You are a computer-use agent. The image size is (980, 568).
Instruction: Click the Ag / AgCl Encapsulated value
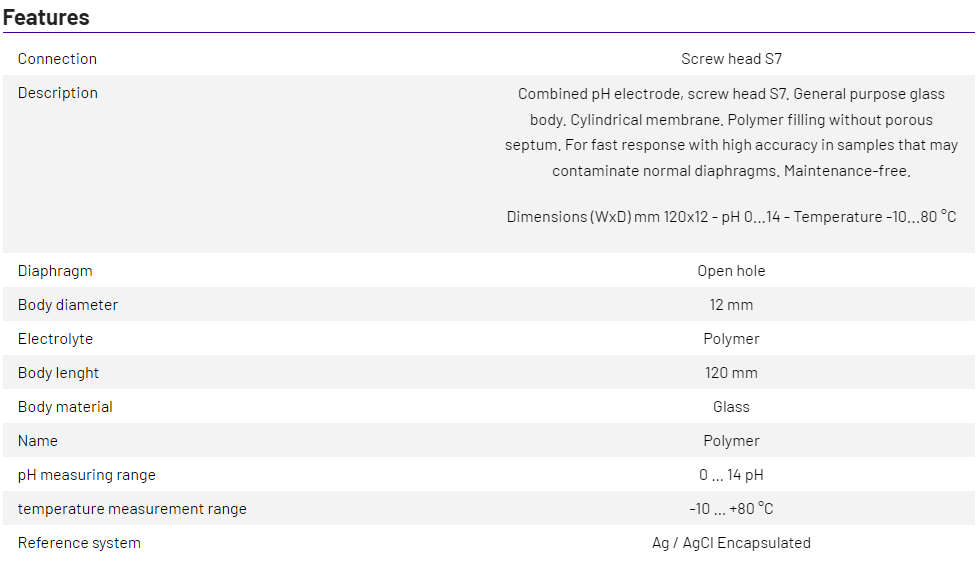[x=731, y=543]
